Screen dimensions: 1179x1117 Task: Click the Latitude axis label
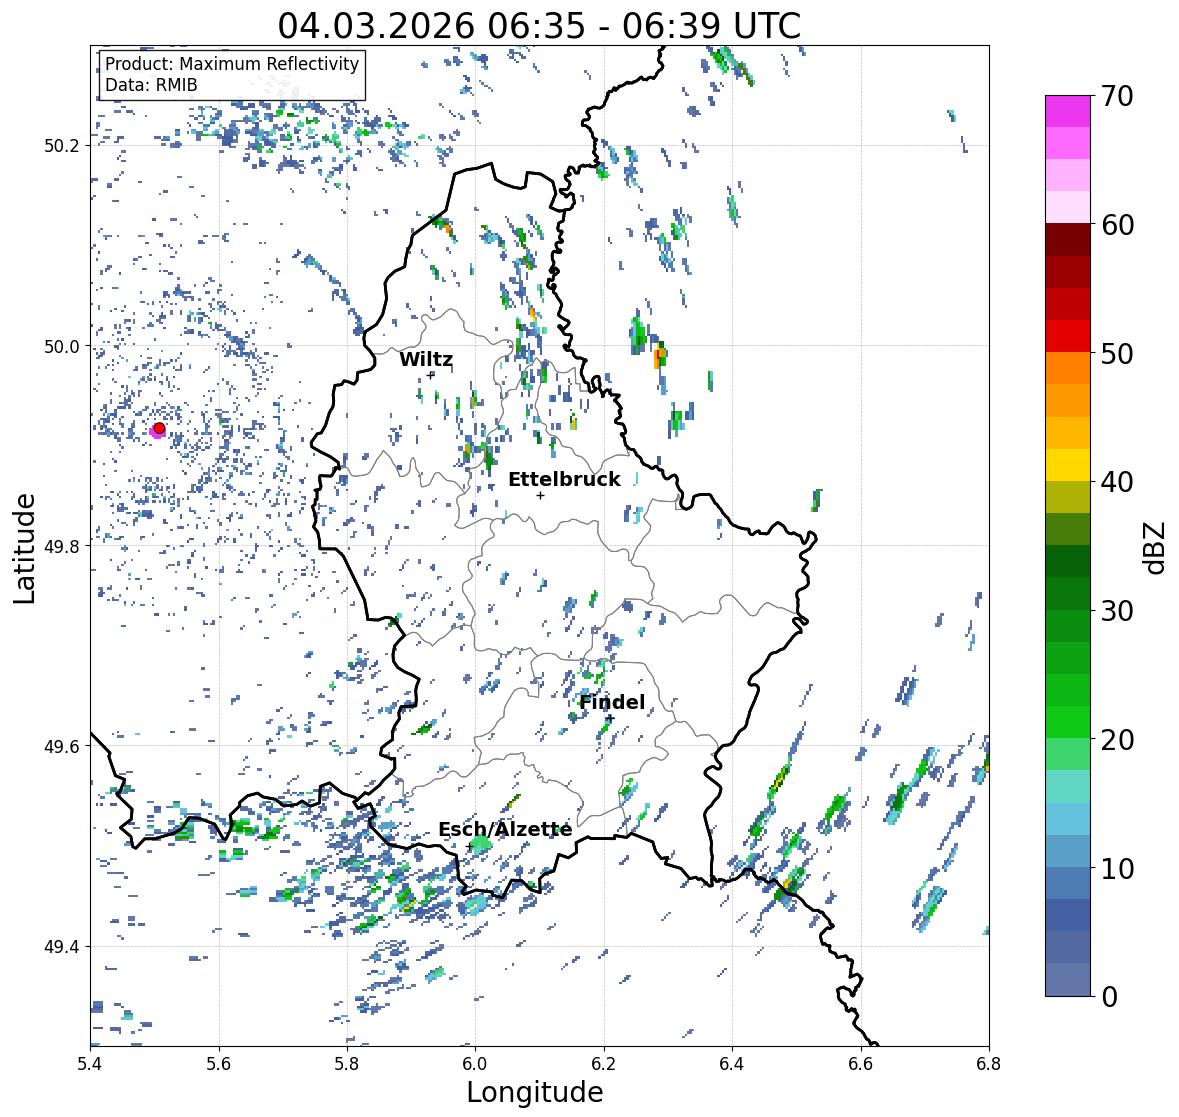[25, 548]
